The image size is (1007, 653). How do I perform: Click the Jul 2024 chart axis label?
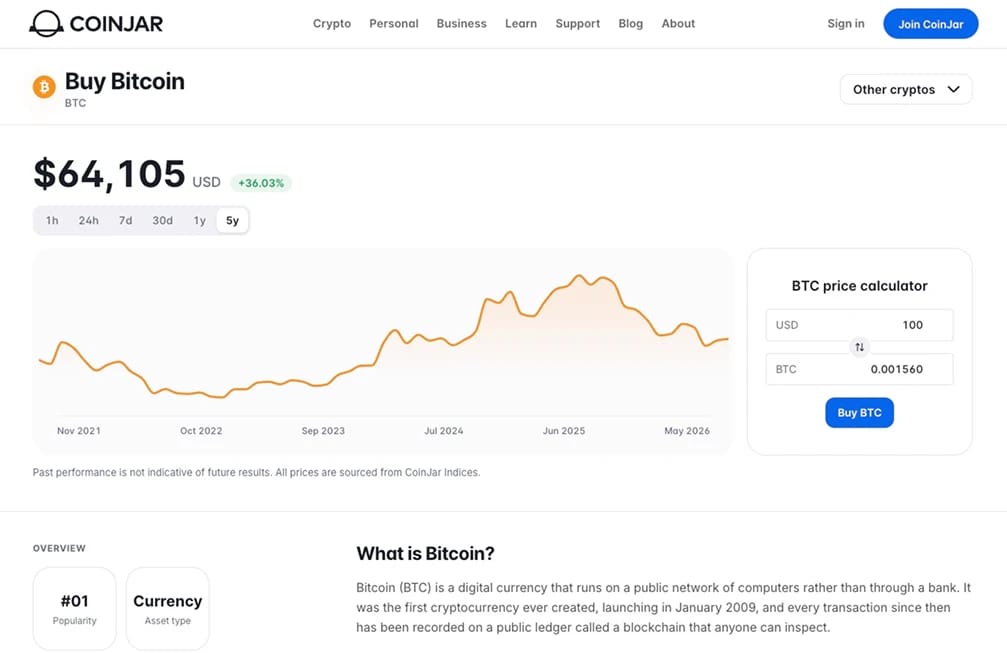[444, 431]
